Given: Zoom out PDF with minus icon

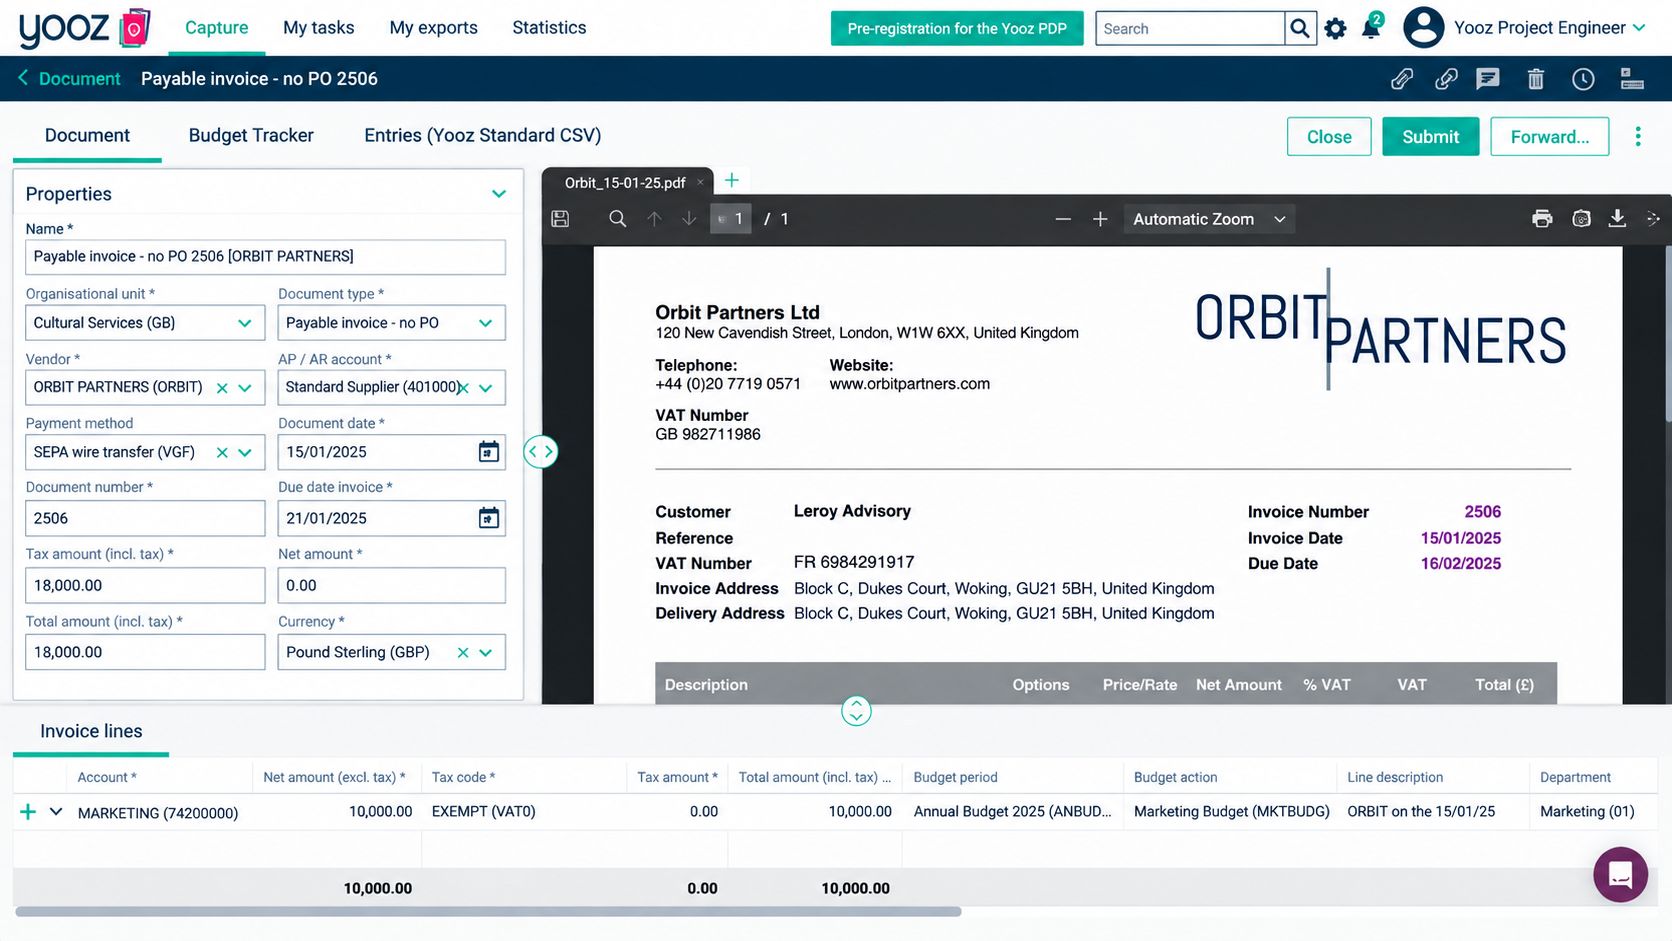Looking at the screenshot, I should (1063, 219).
